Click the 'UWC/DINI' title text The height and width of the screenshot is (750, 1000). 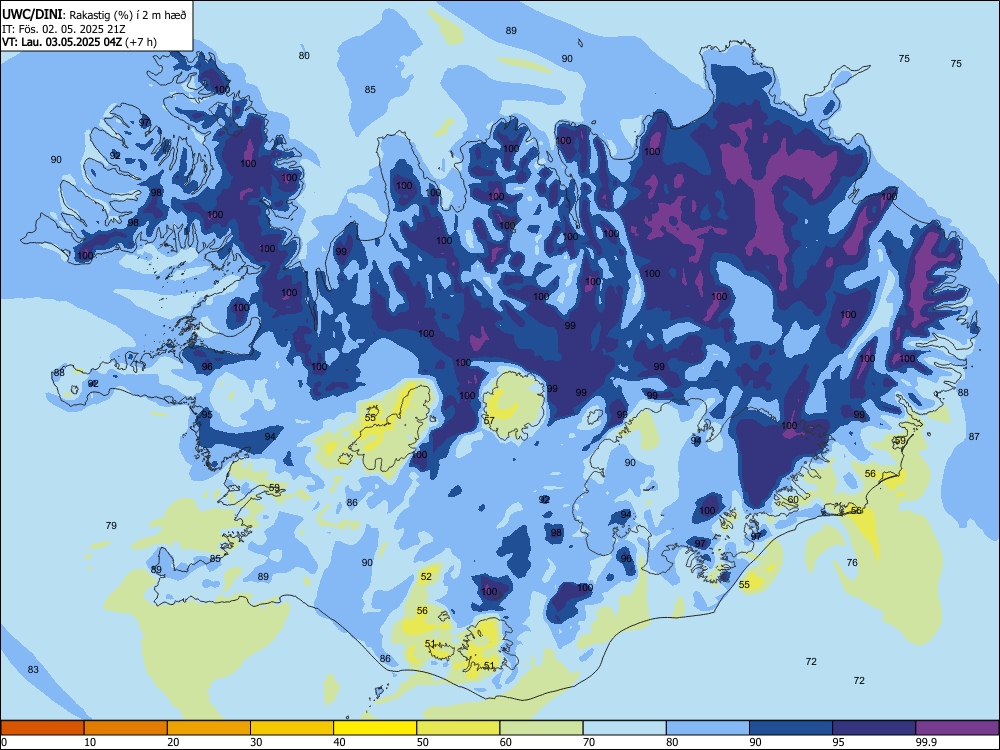32,15
